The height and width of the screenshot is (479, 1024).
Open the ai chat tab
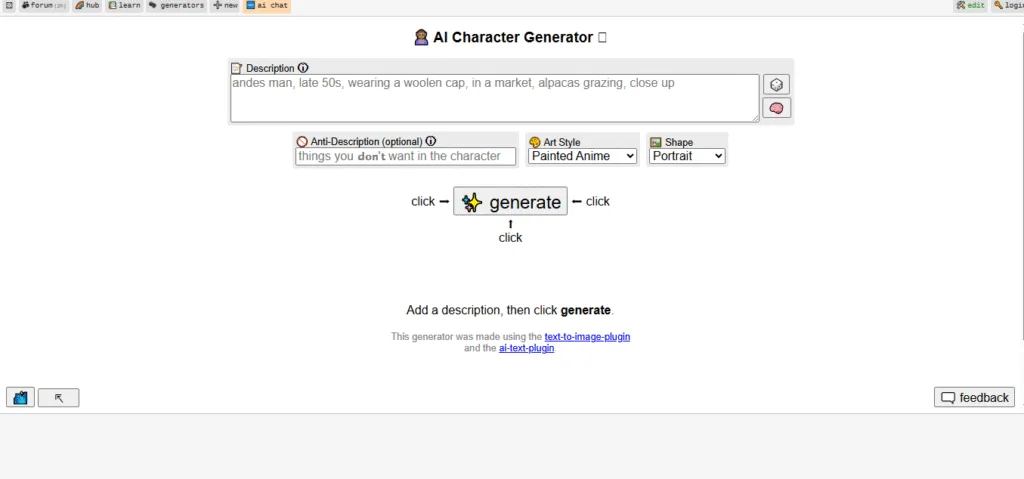pos(266,5)
